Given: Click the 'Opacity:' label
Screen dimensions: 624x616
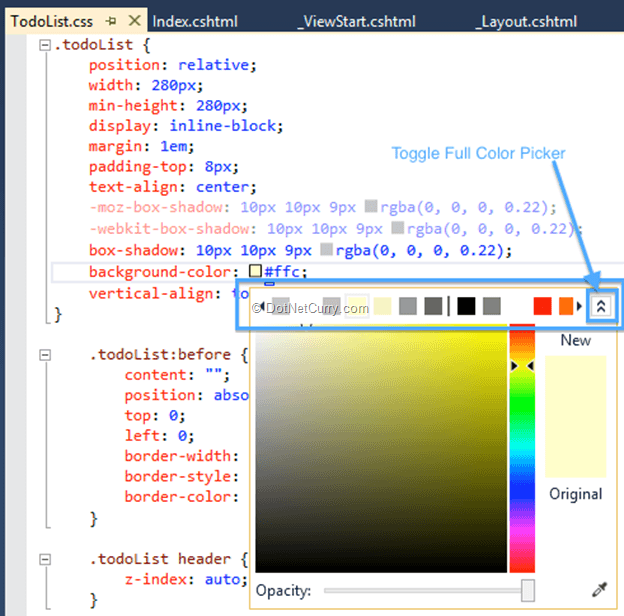Looking at the screenshot, I should coord(283,591).
